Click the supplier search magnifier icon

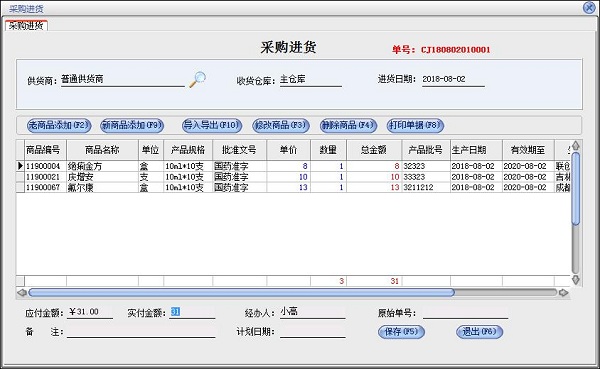click(197, 80)
